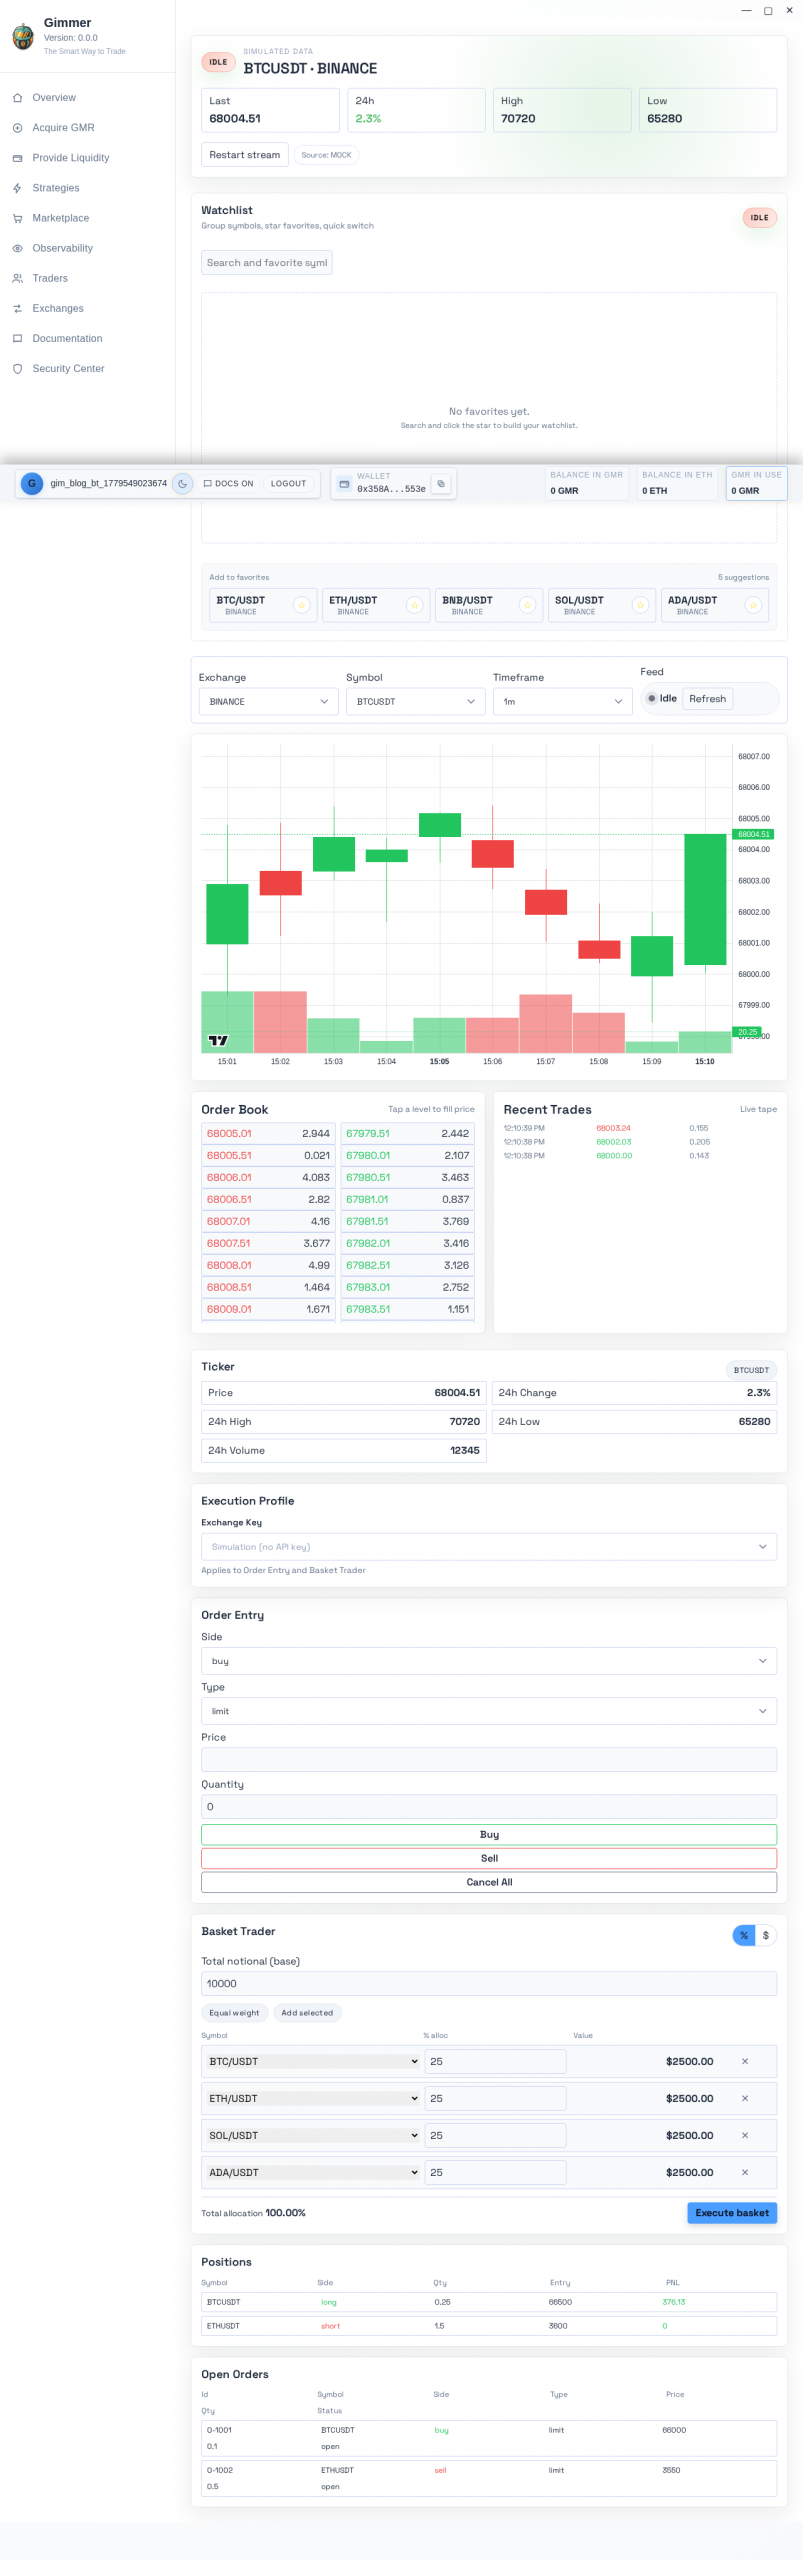This screenshot has width=803, height=2560.
Task: Click the red Sell button
Action: pos(489,1859)
